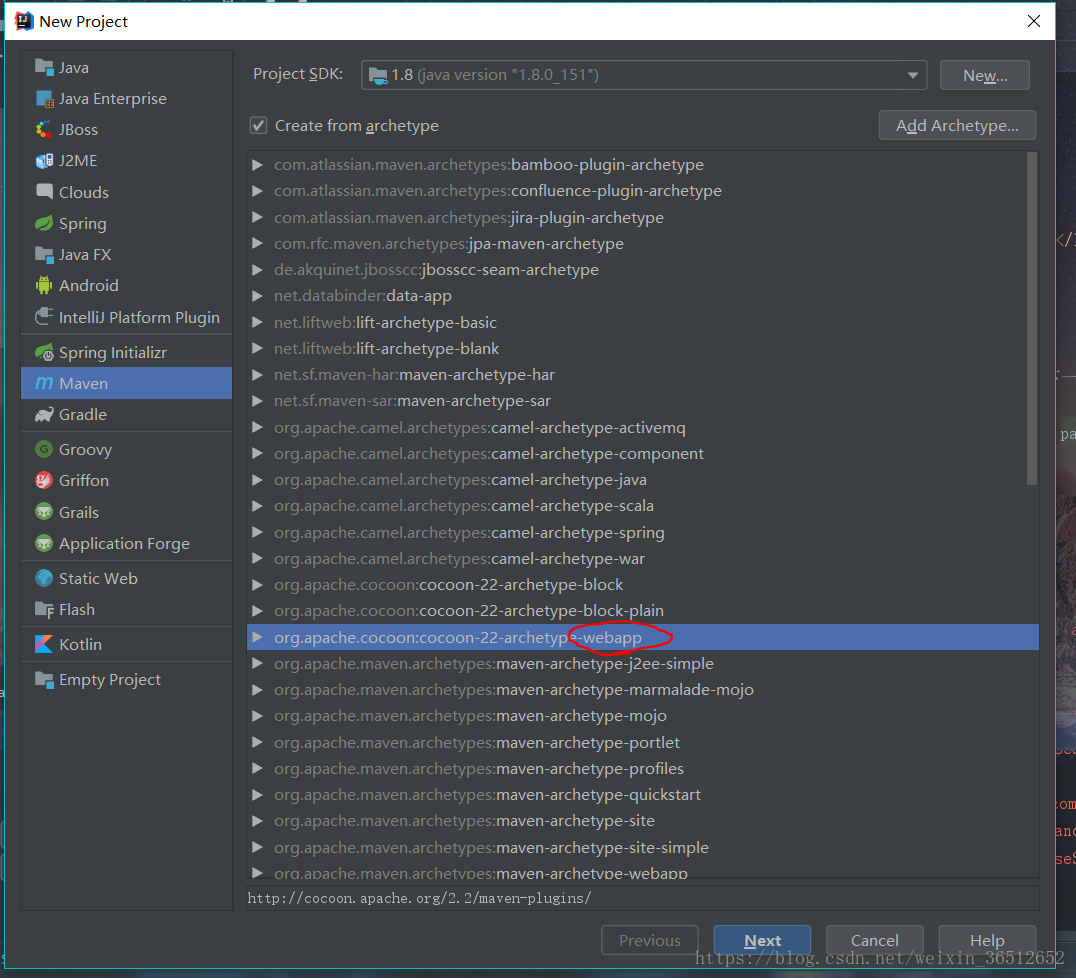Click the archetype list vertical scrollbar
This screenshot has height=978, width=1076.
click(x=1031, y=319)
